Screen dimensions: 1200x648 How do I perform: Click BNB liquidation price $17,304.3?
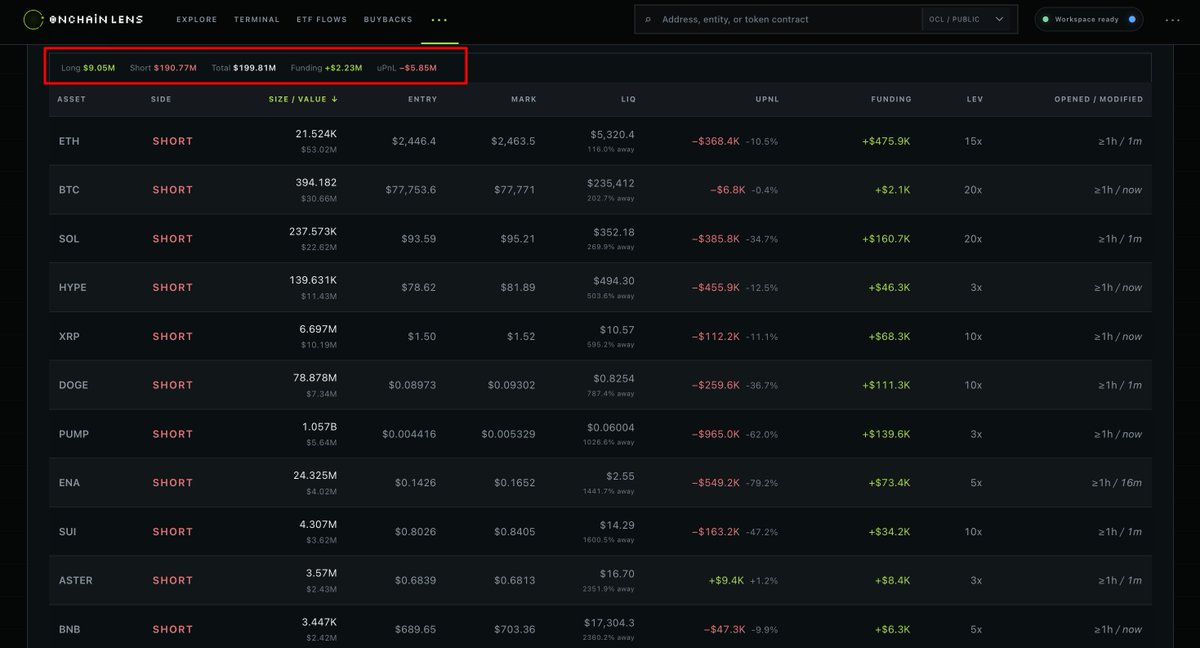coord(609,622)
